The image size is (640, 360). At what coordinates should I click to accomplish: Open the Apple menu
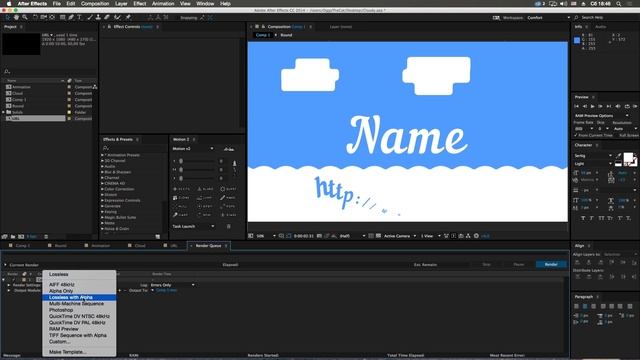pyautogui.click(x=9, y=4)
